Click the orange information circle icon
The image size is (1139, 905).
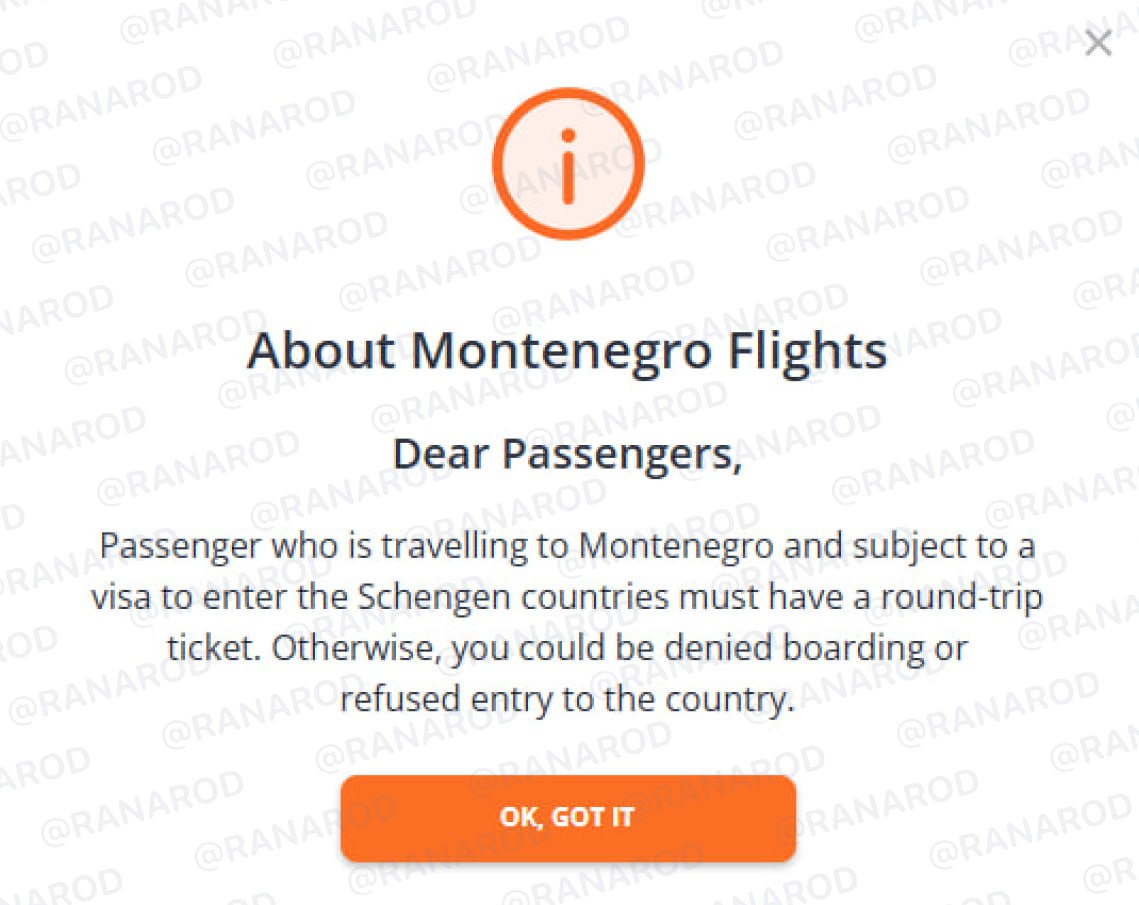tap(568, 163)
